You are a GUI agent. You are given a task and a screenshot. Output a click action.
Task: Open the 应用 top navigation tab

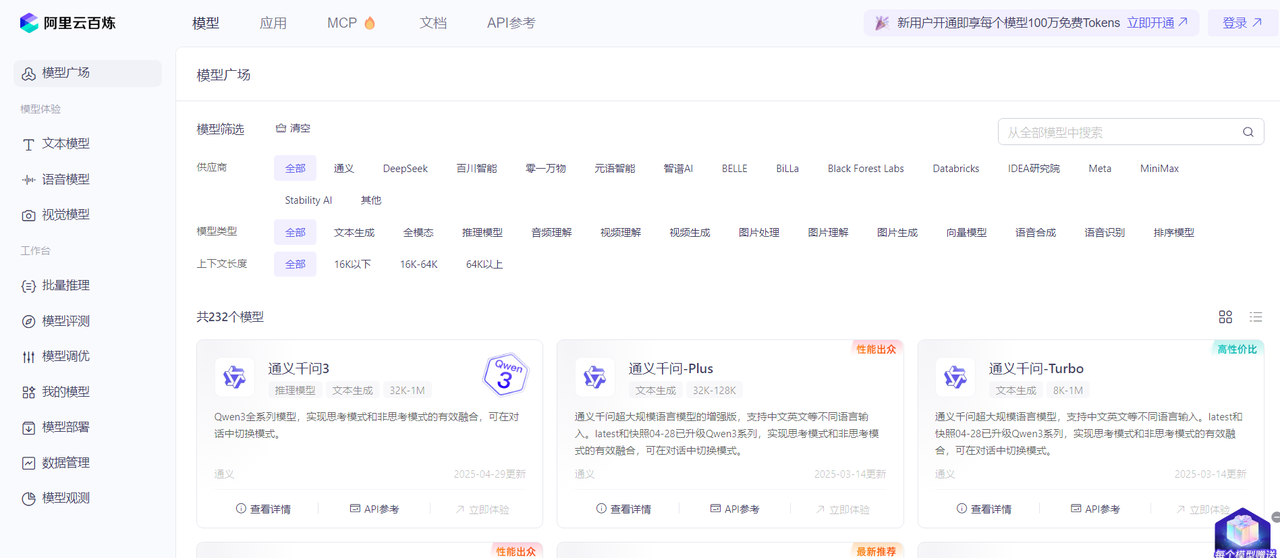pos(273,23)
